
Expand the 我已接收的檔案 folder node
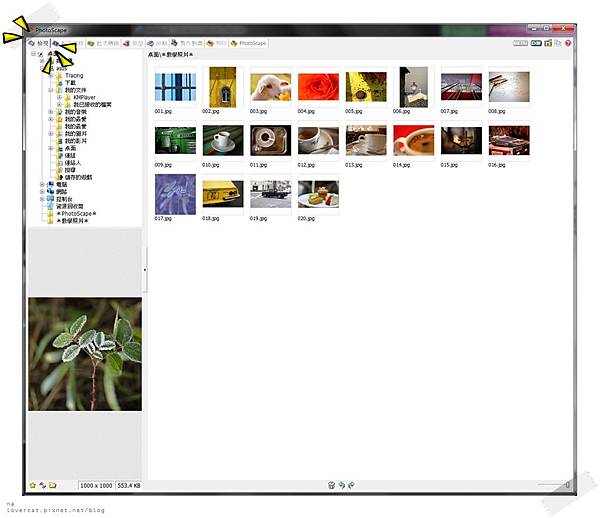coord(59,104)
